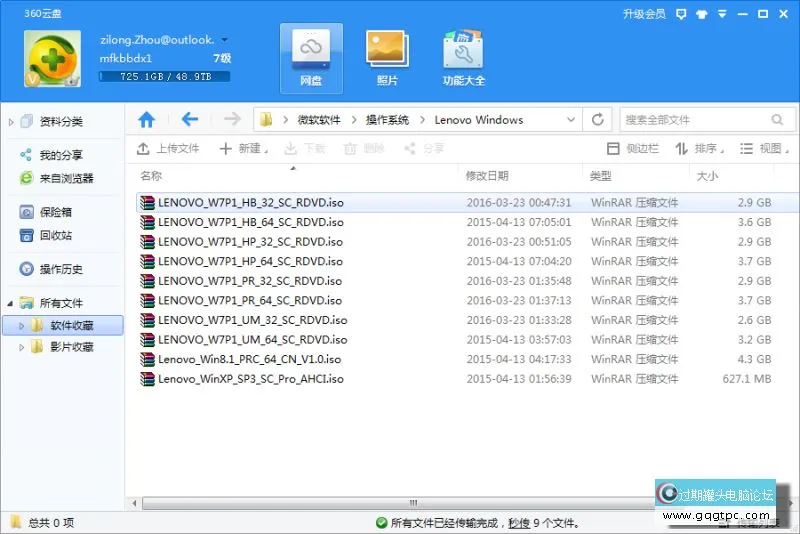800x534 pixels.
Task: Toggle the 侧边栏 sidebar panel
Action: [x=633, y=148]
